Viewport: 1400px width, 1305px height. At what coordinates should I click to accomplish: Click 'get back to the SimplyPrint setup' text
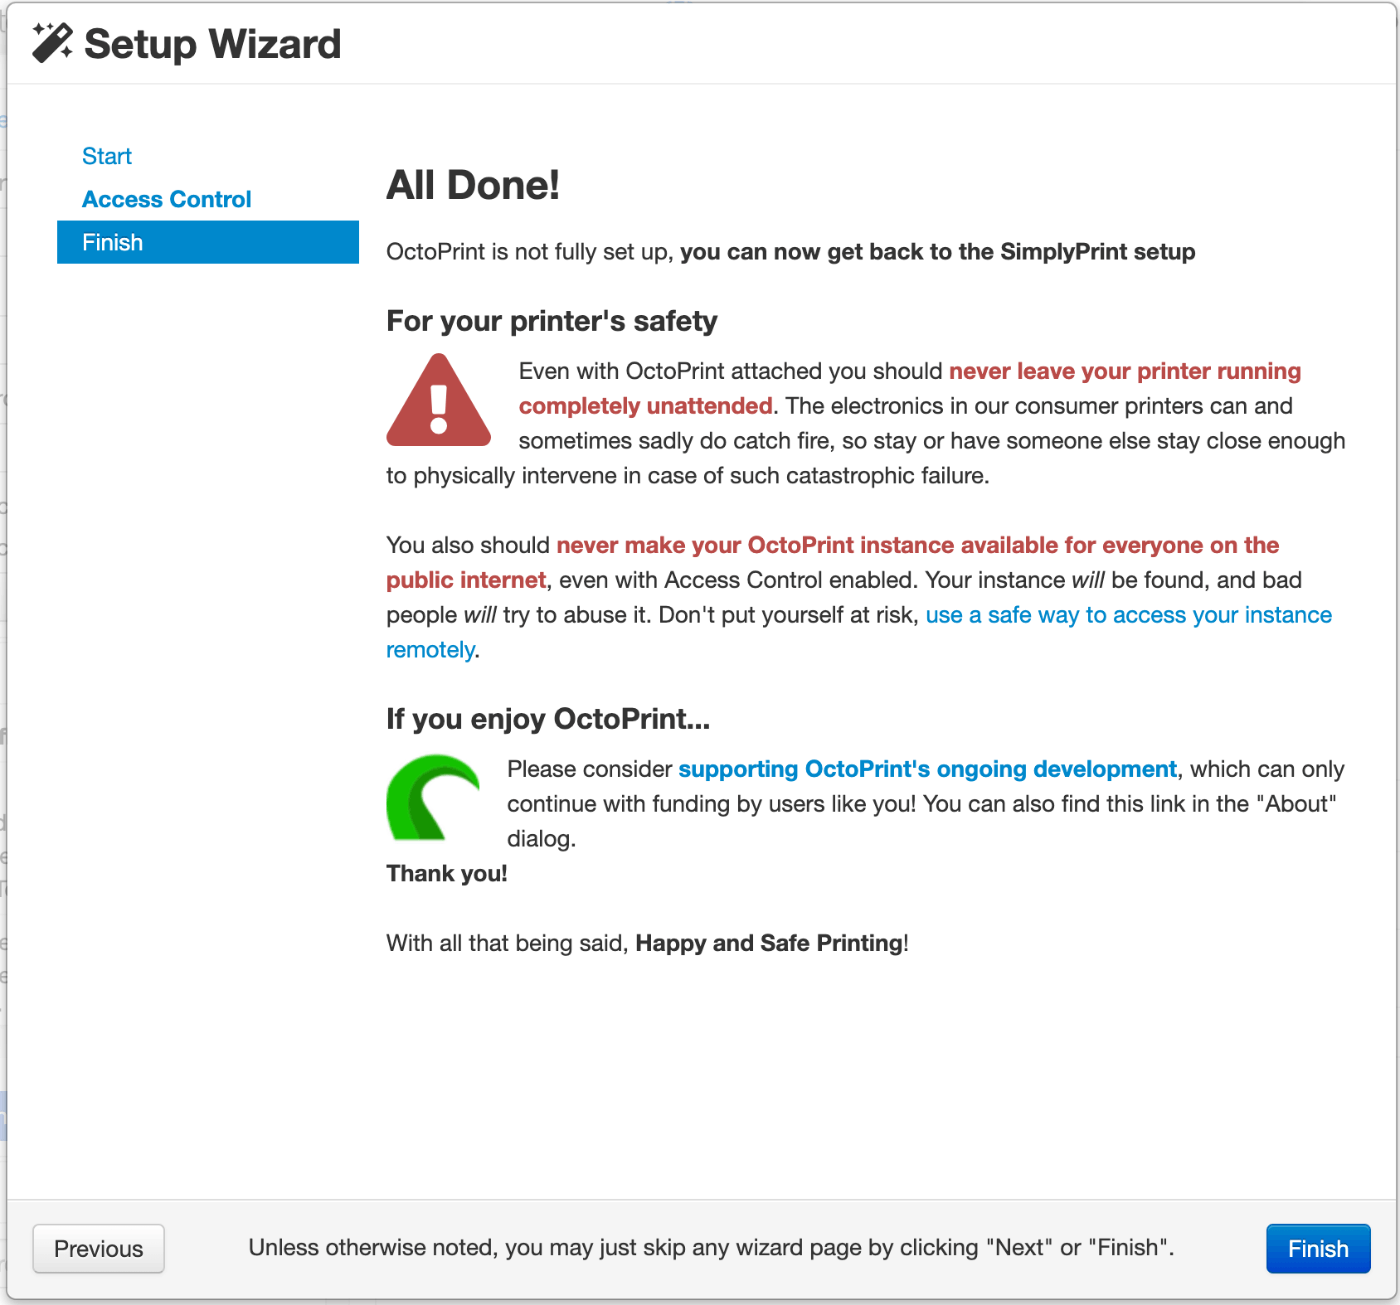1011,251
